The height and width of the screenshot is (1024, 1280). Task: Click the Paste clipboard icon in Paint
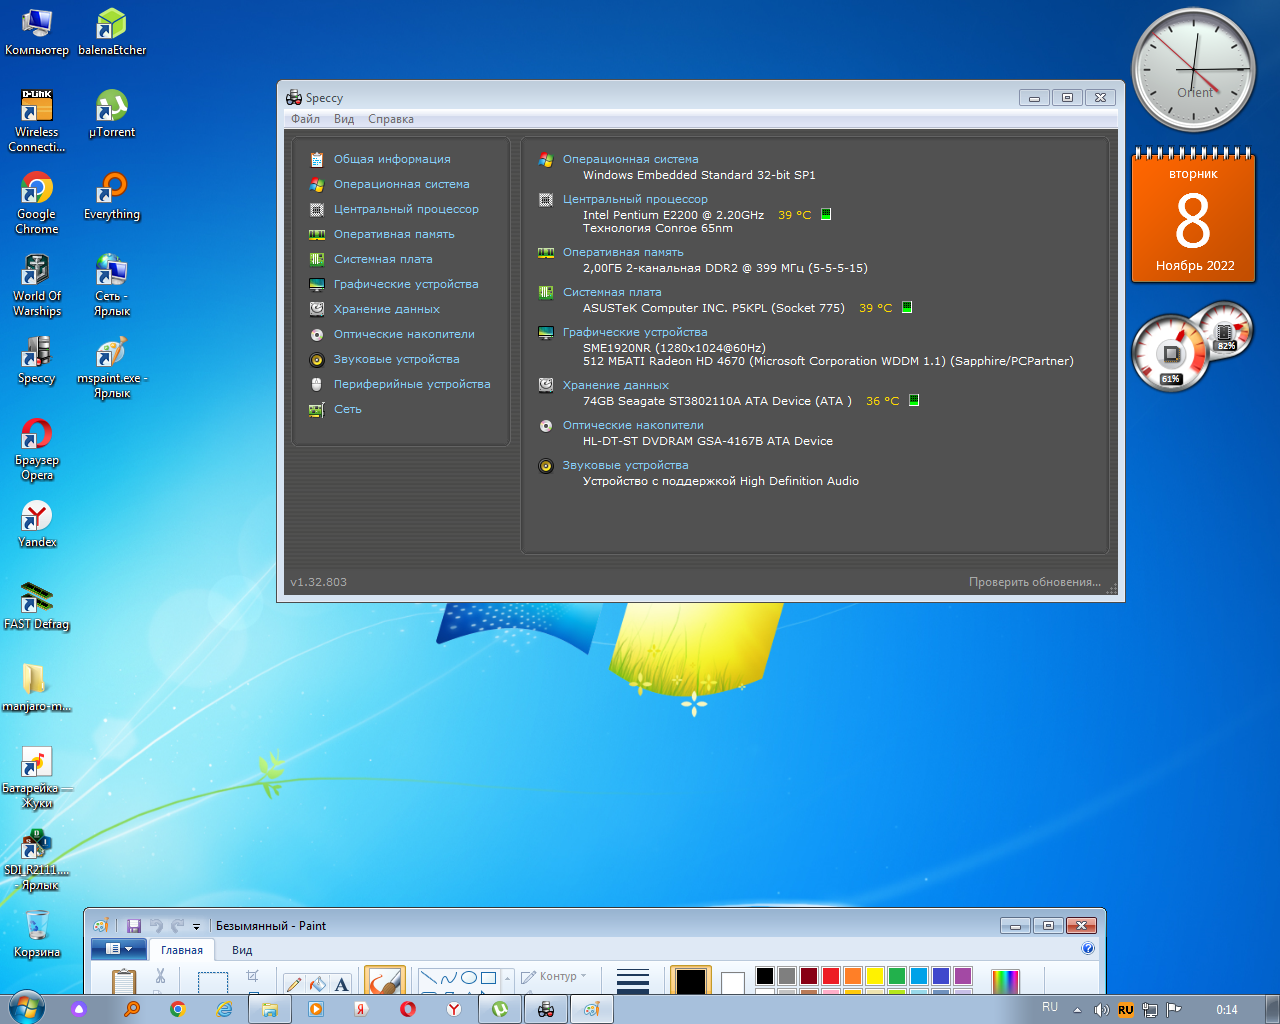[124, 981]
